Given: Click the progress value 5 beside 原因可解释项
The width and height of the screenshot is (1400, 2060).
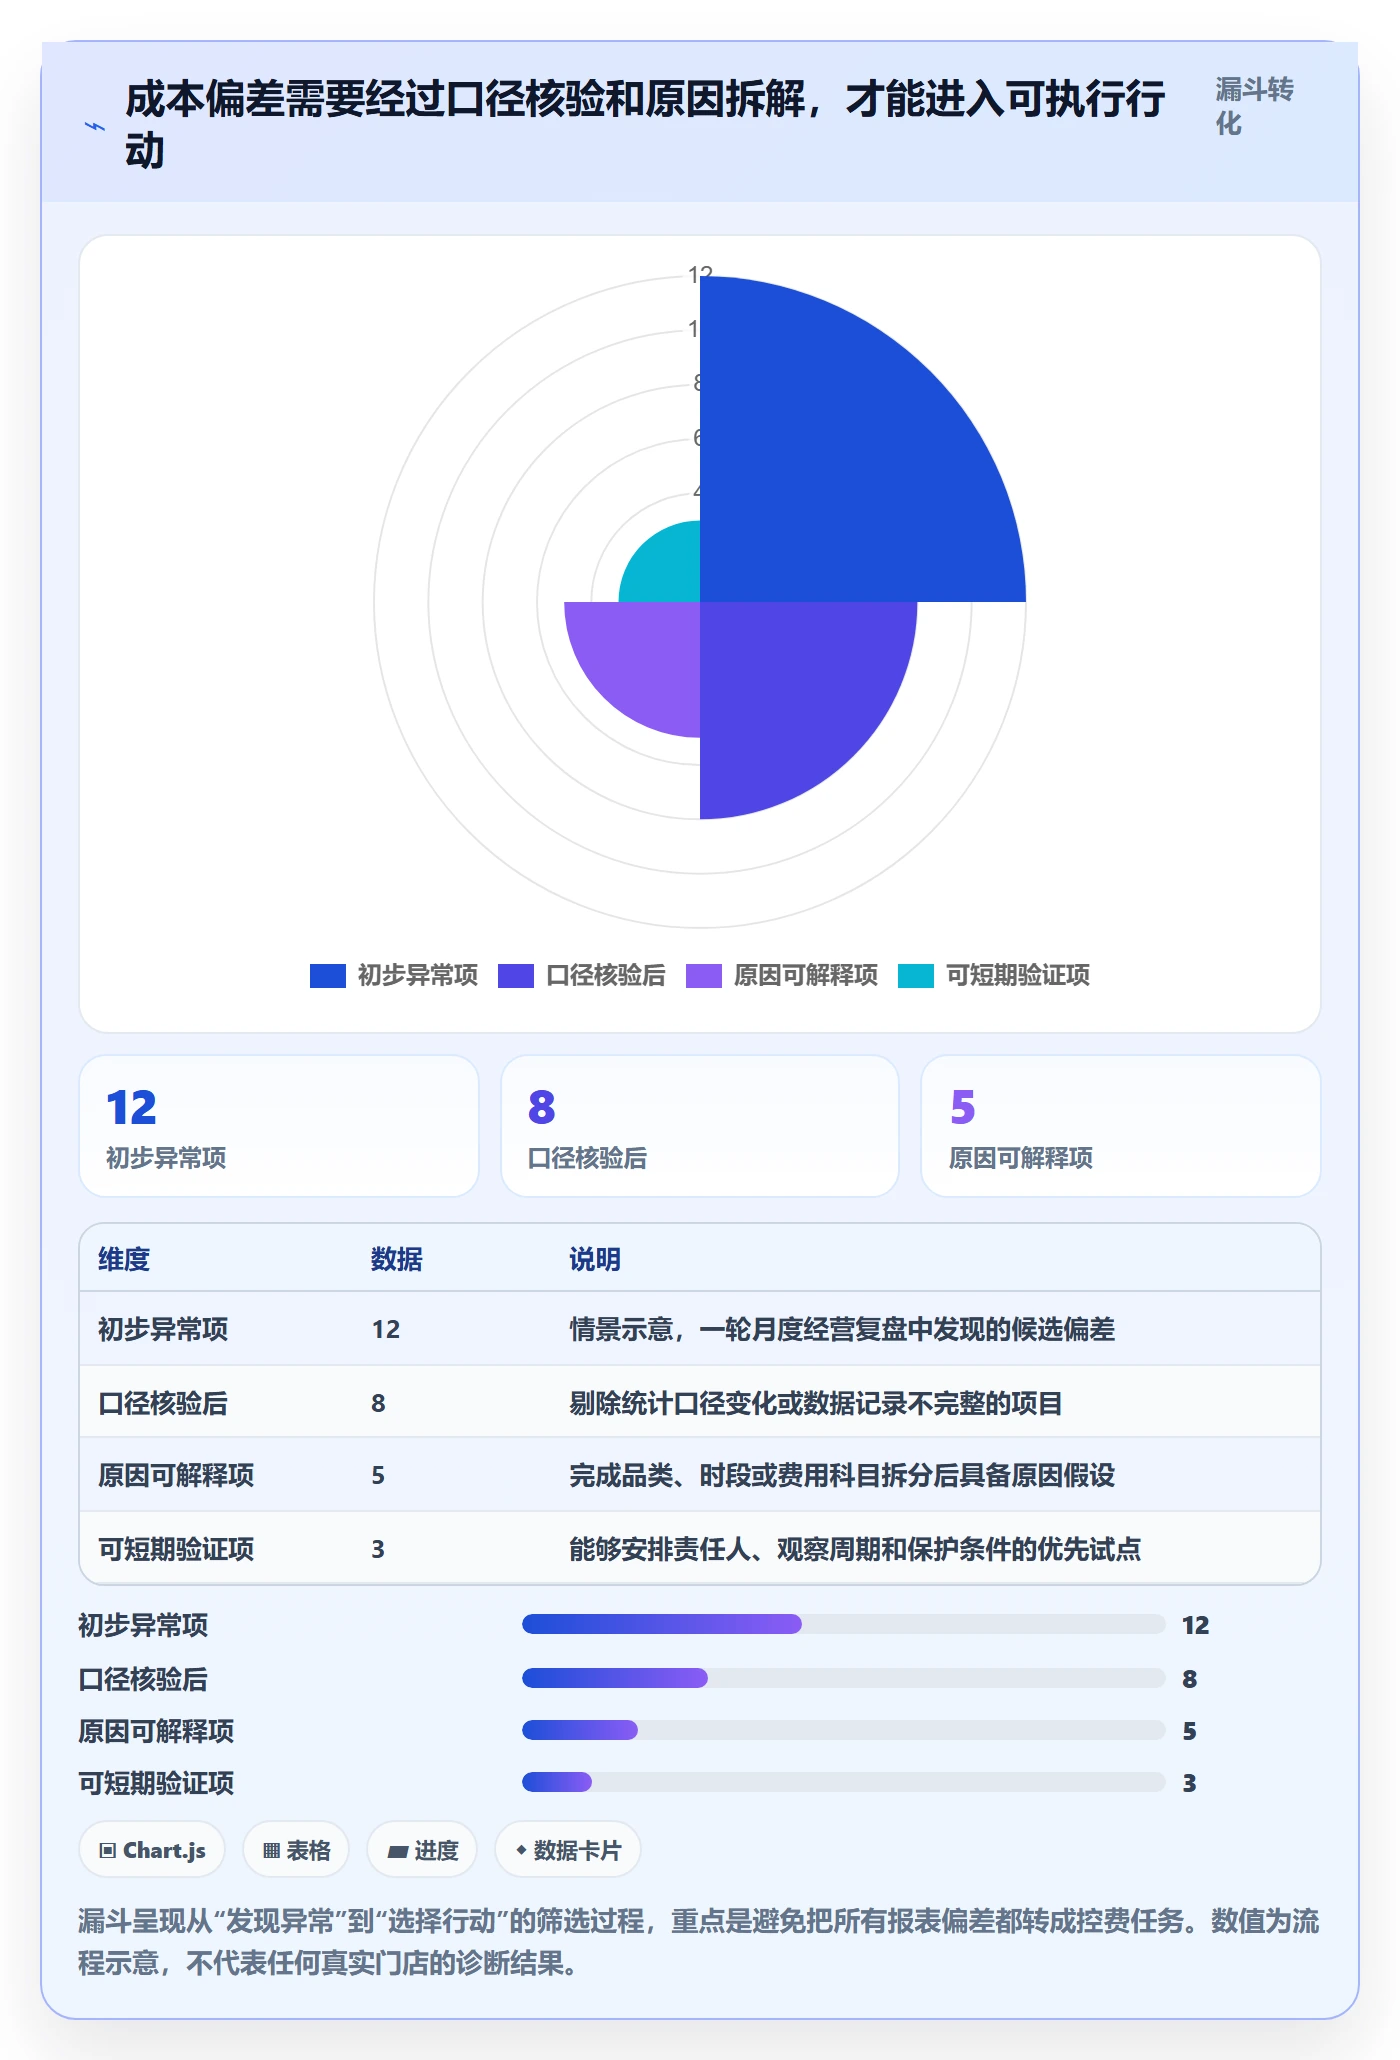Looking at the screenshot, I should tap(1190, 1731).
